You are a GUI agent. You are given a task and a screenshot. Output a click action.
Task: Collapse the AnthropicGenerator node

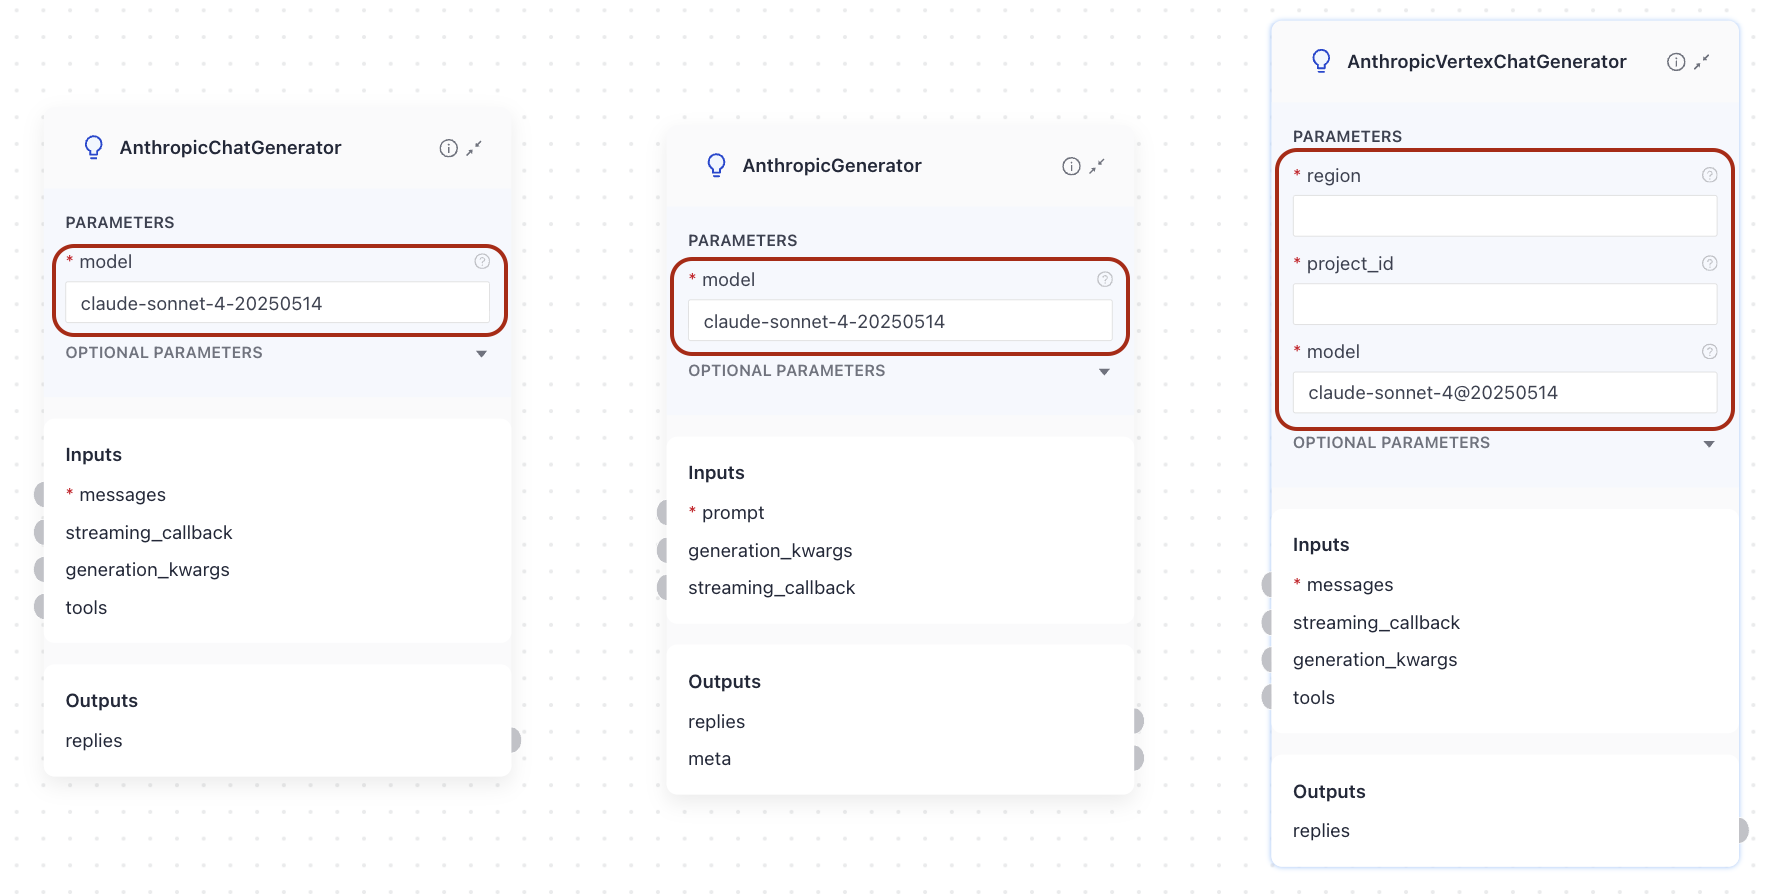point(1097,166)
